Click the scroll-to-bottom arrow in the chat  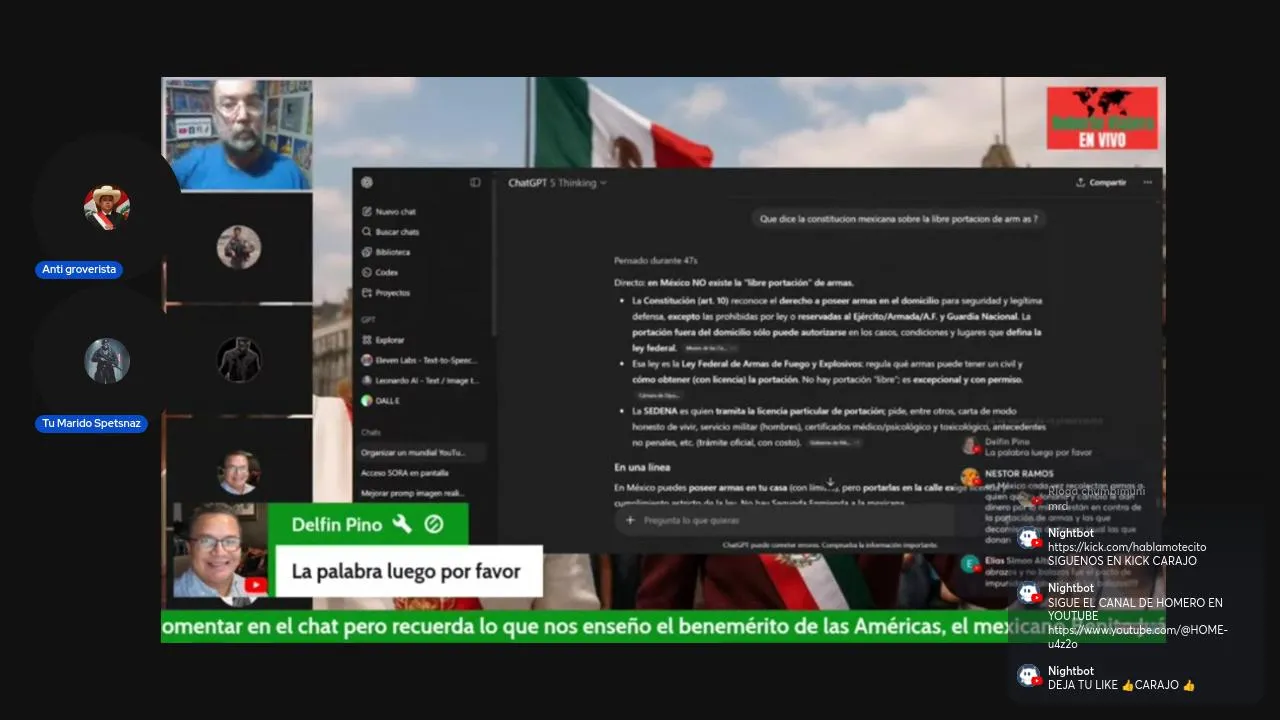tap(830, 483)
